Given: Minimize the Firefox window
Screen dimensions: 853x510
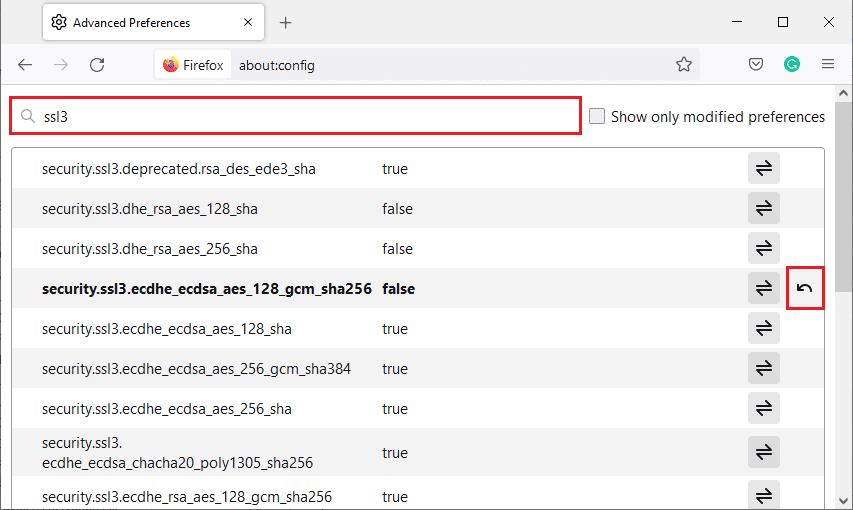Looking at the screenshot, I should (x=737, y=22).
